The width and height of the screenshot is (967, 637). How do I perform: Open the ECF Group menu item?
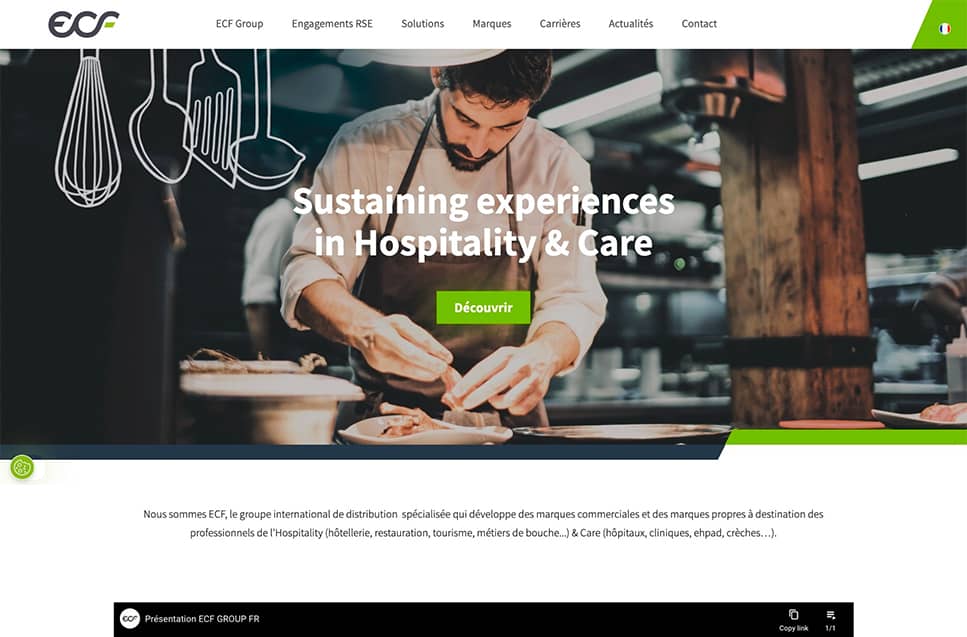[x=239, y=23]
